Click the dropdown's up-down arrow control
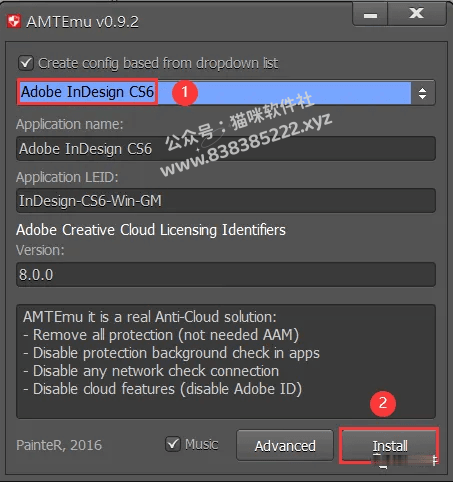Viewport: 453px width, 482px height. (x=423, y=93)
